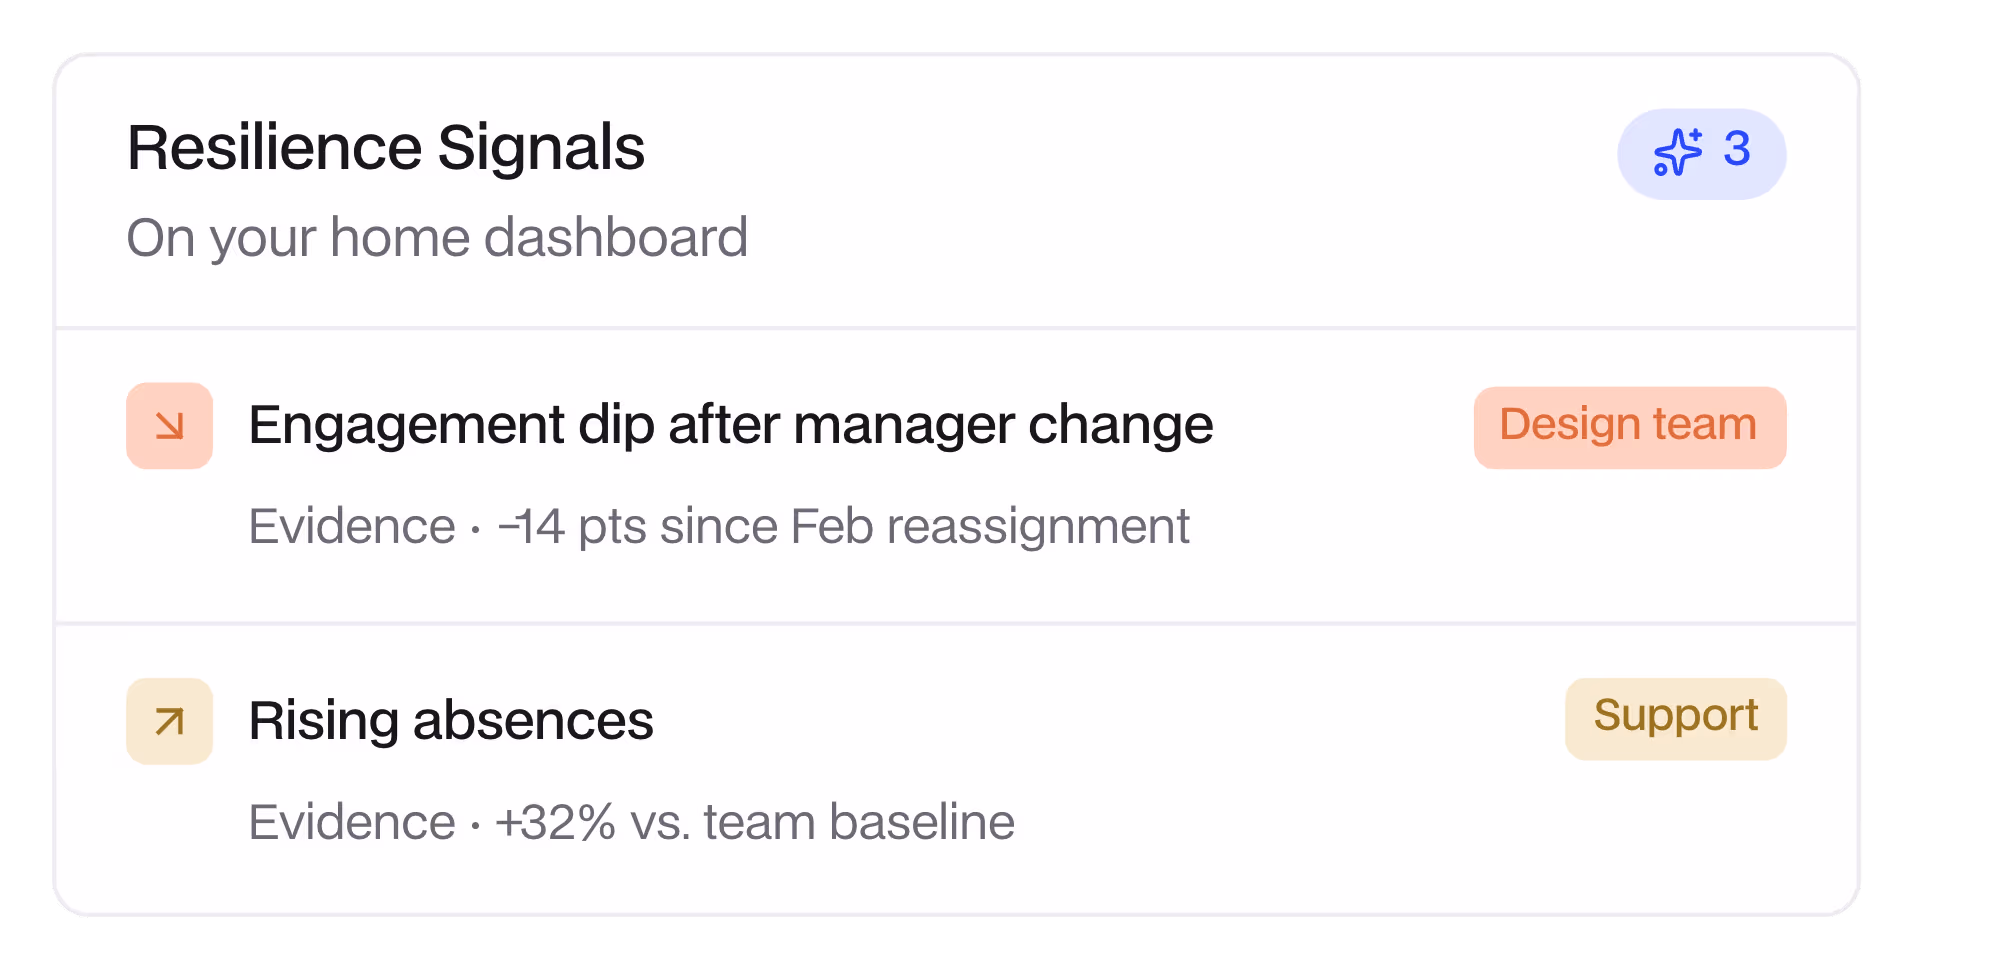View evidence +32% vs. team baseline
The height and width of the screenshot is (969, 2000).
[755, 822]
